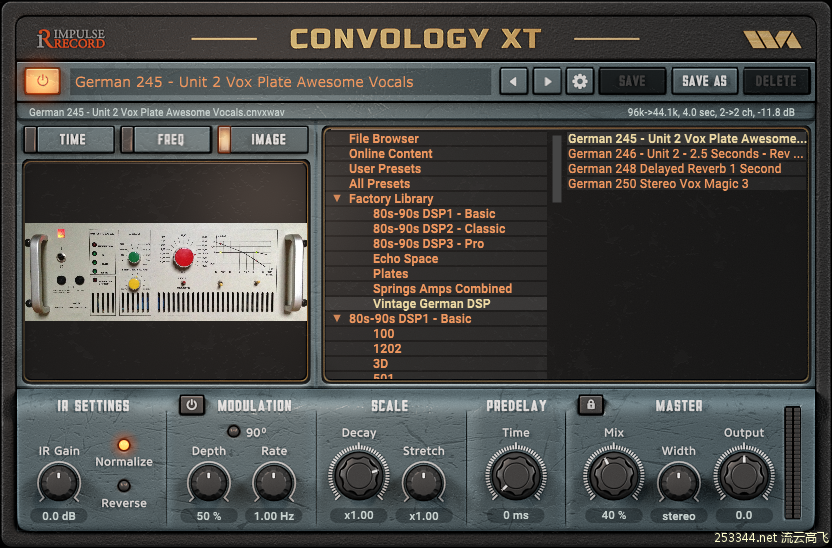The image size is (832, 548).
Task: Click the hardware reverb unit image
Action: coord(166,272)
